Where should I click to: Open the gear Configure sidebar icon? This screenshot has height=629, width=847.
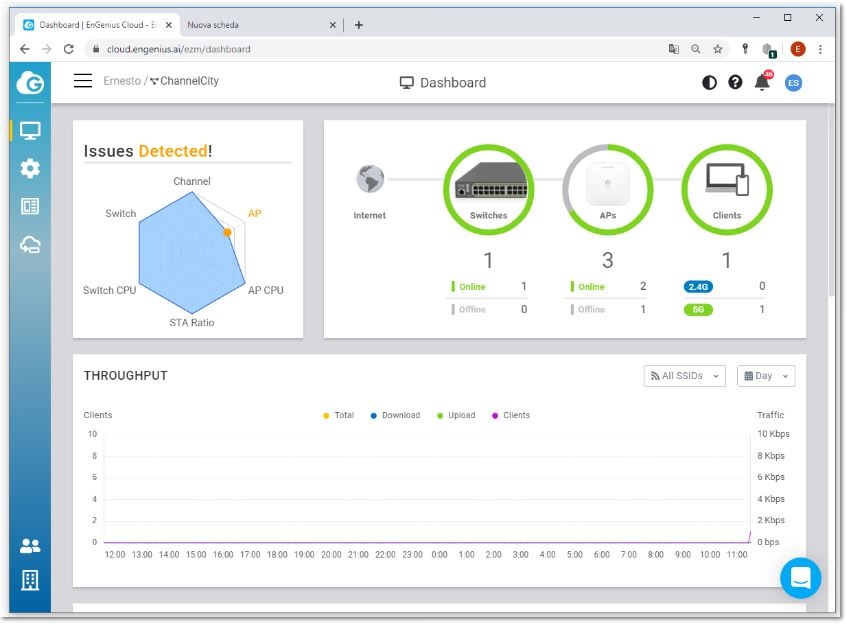[x=30, y=168]
